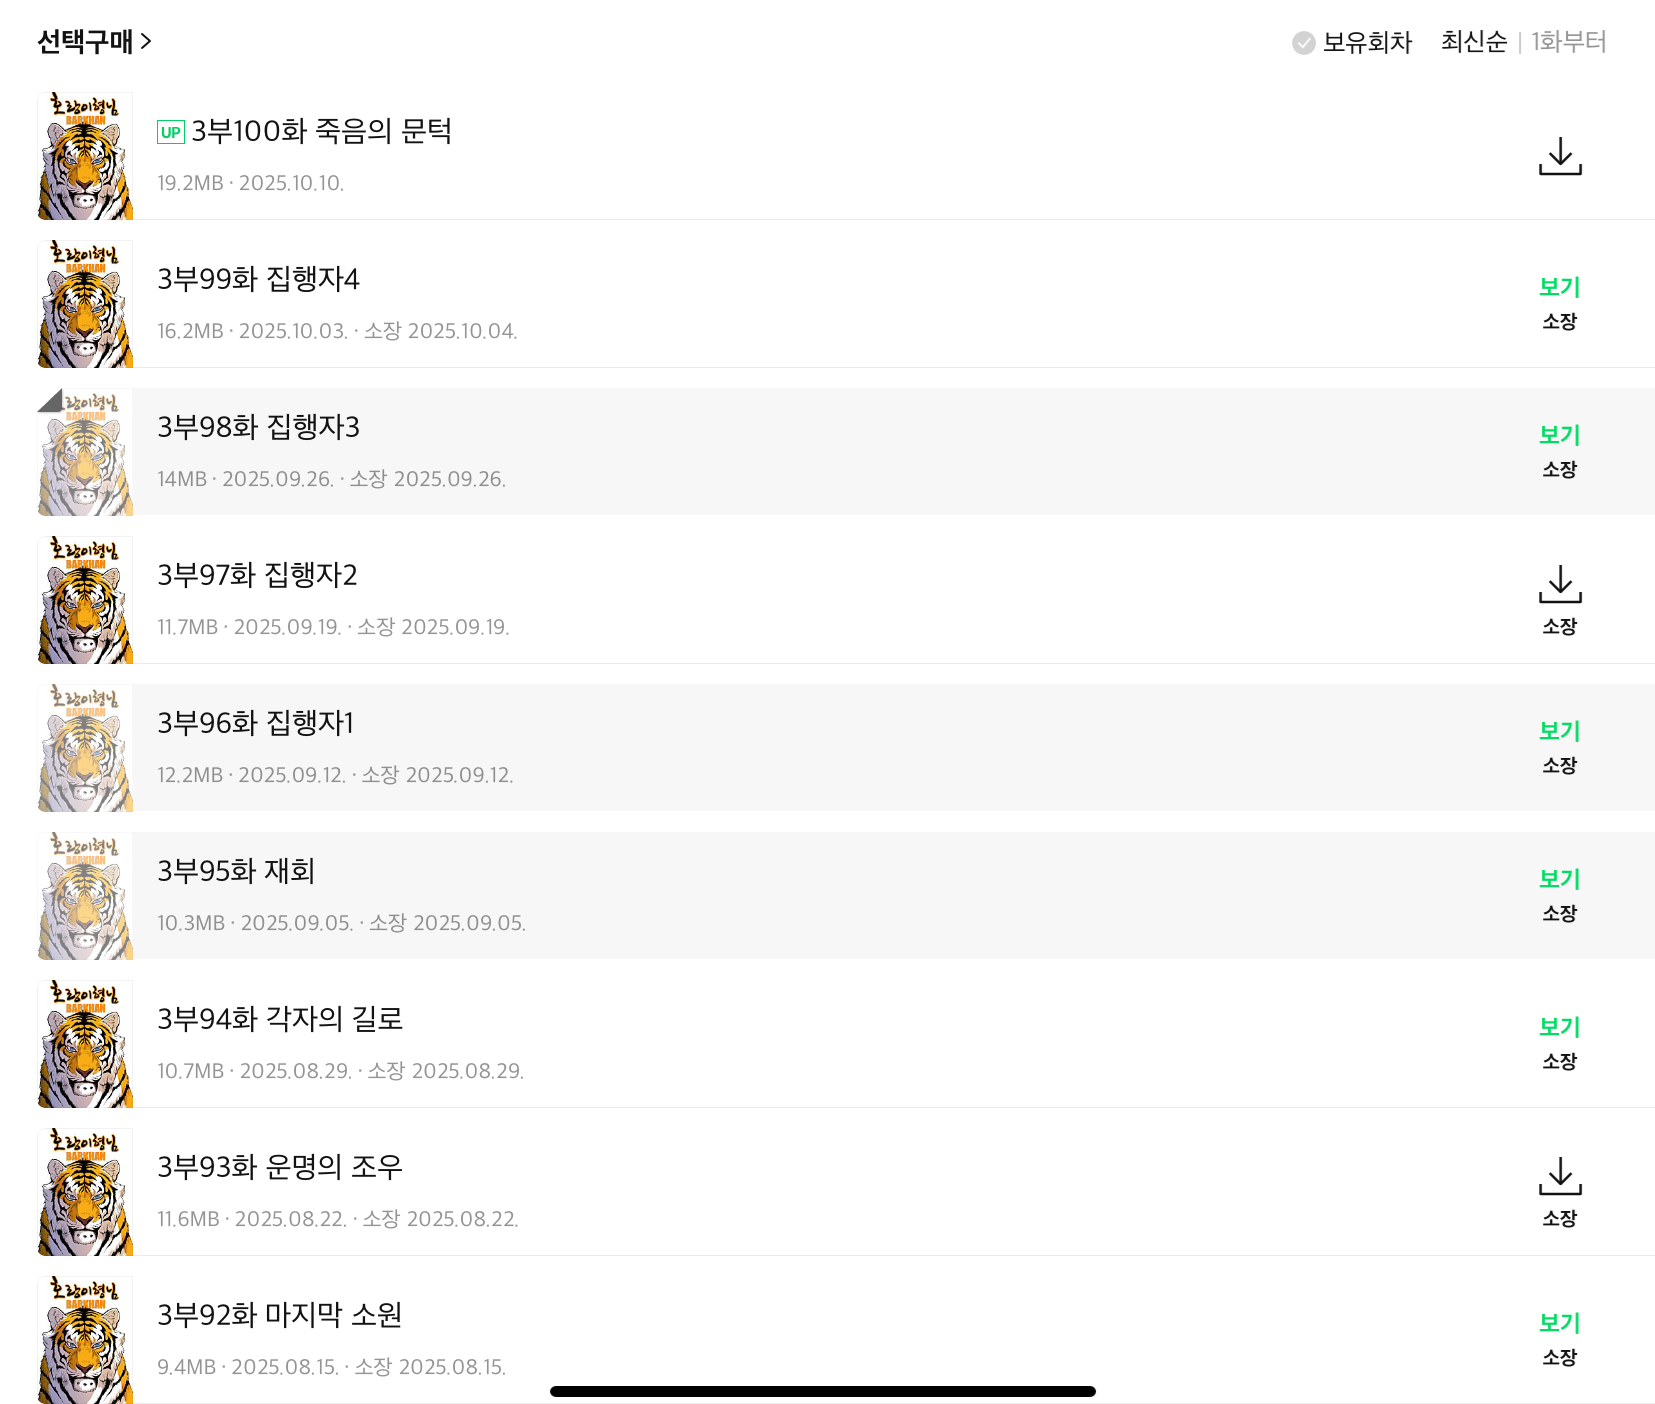This screenshot has height=1404, width=1655.
Task: Sort episodes by 최신순
Action: pyautogui.click(x=1473, y=42)
